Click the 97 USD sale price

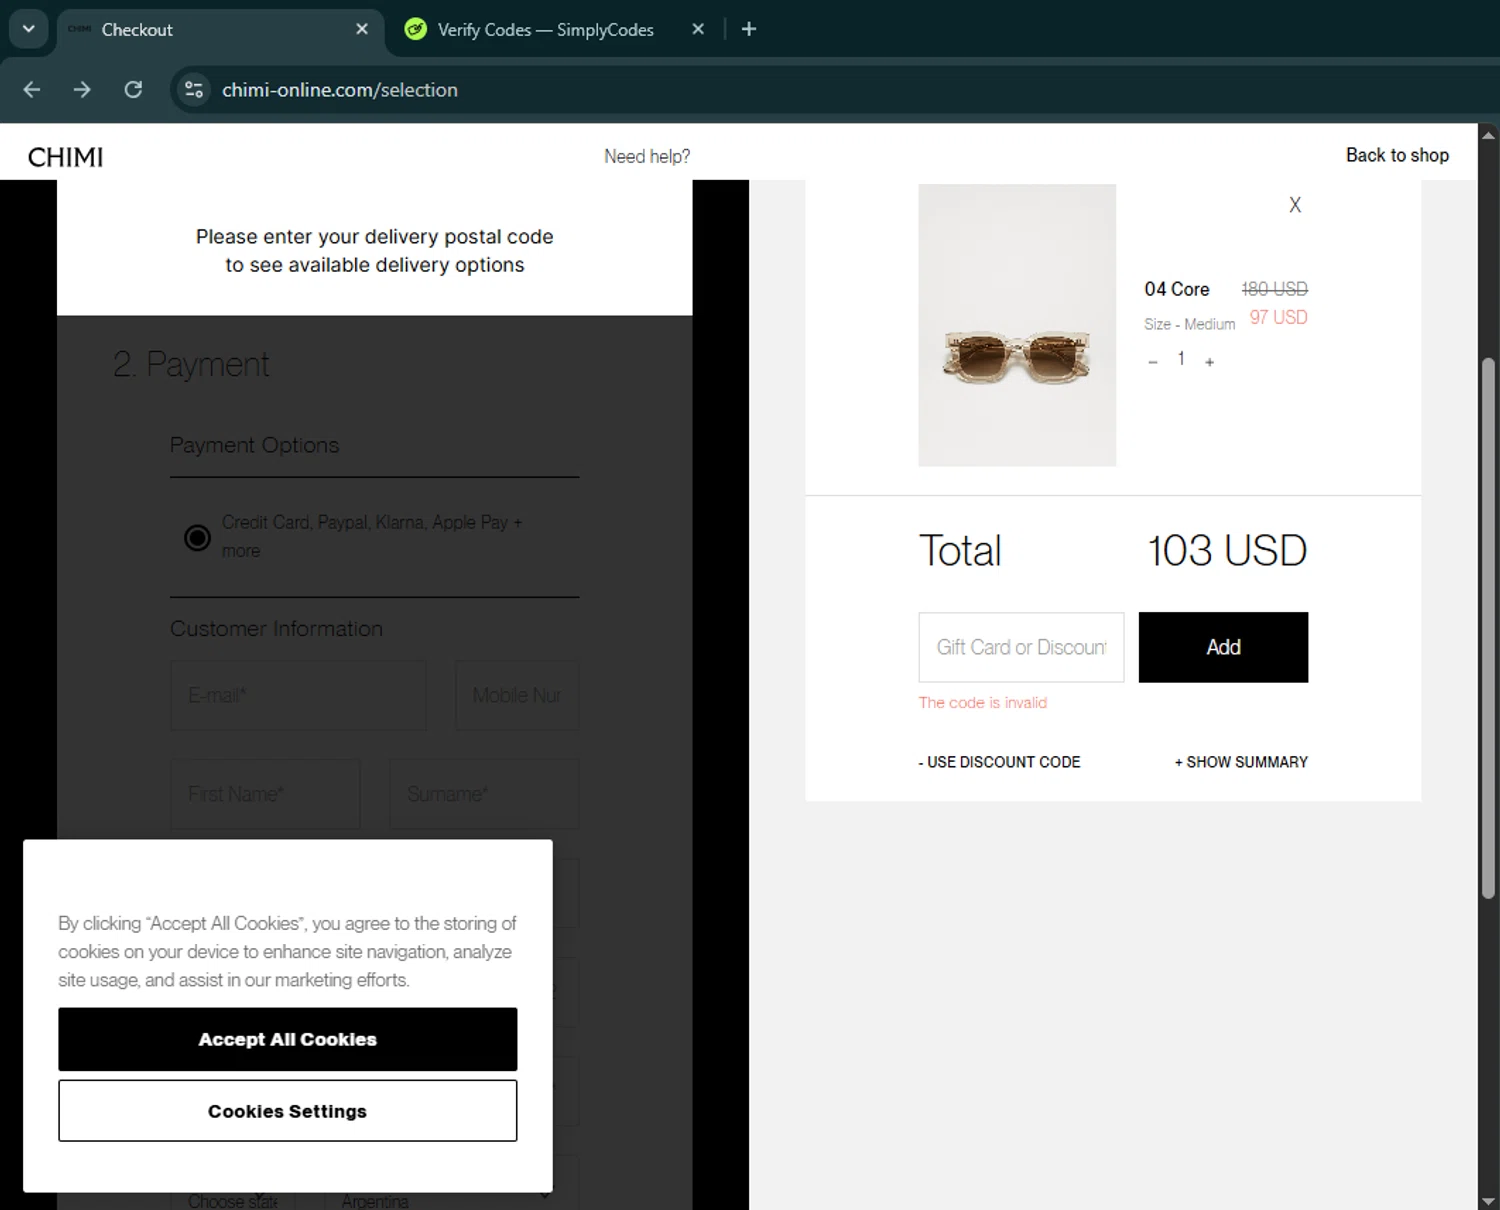coord(1278,317)
